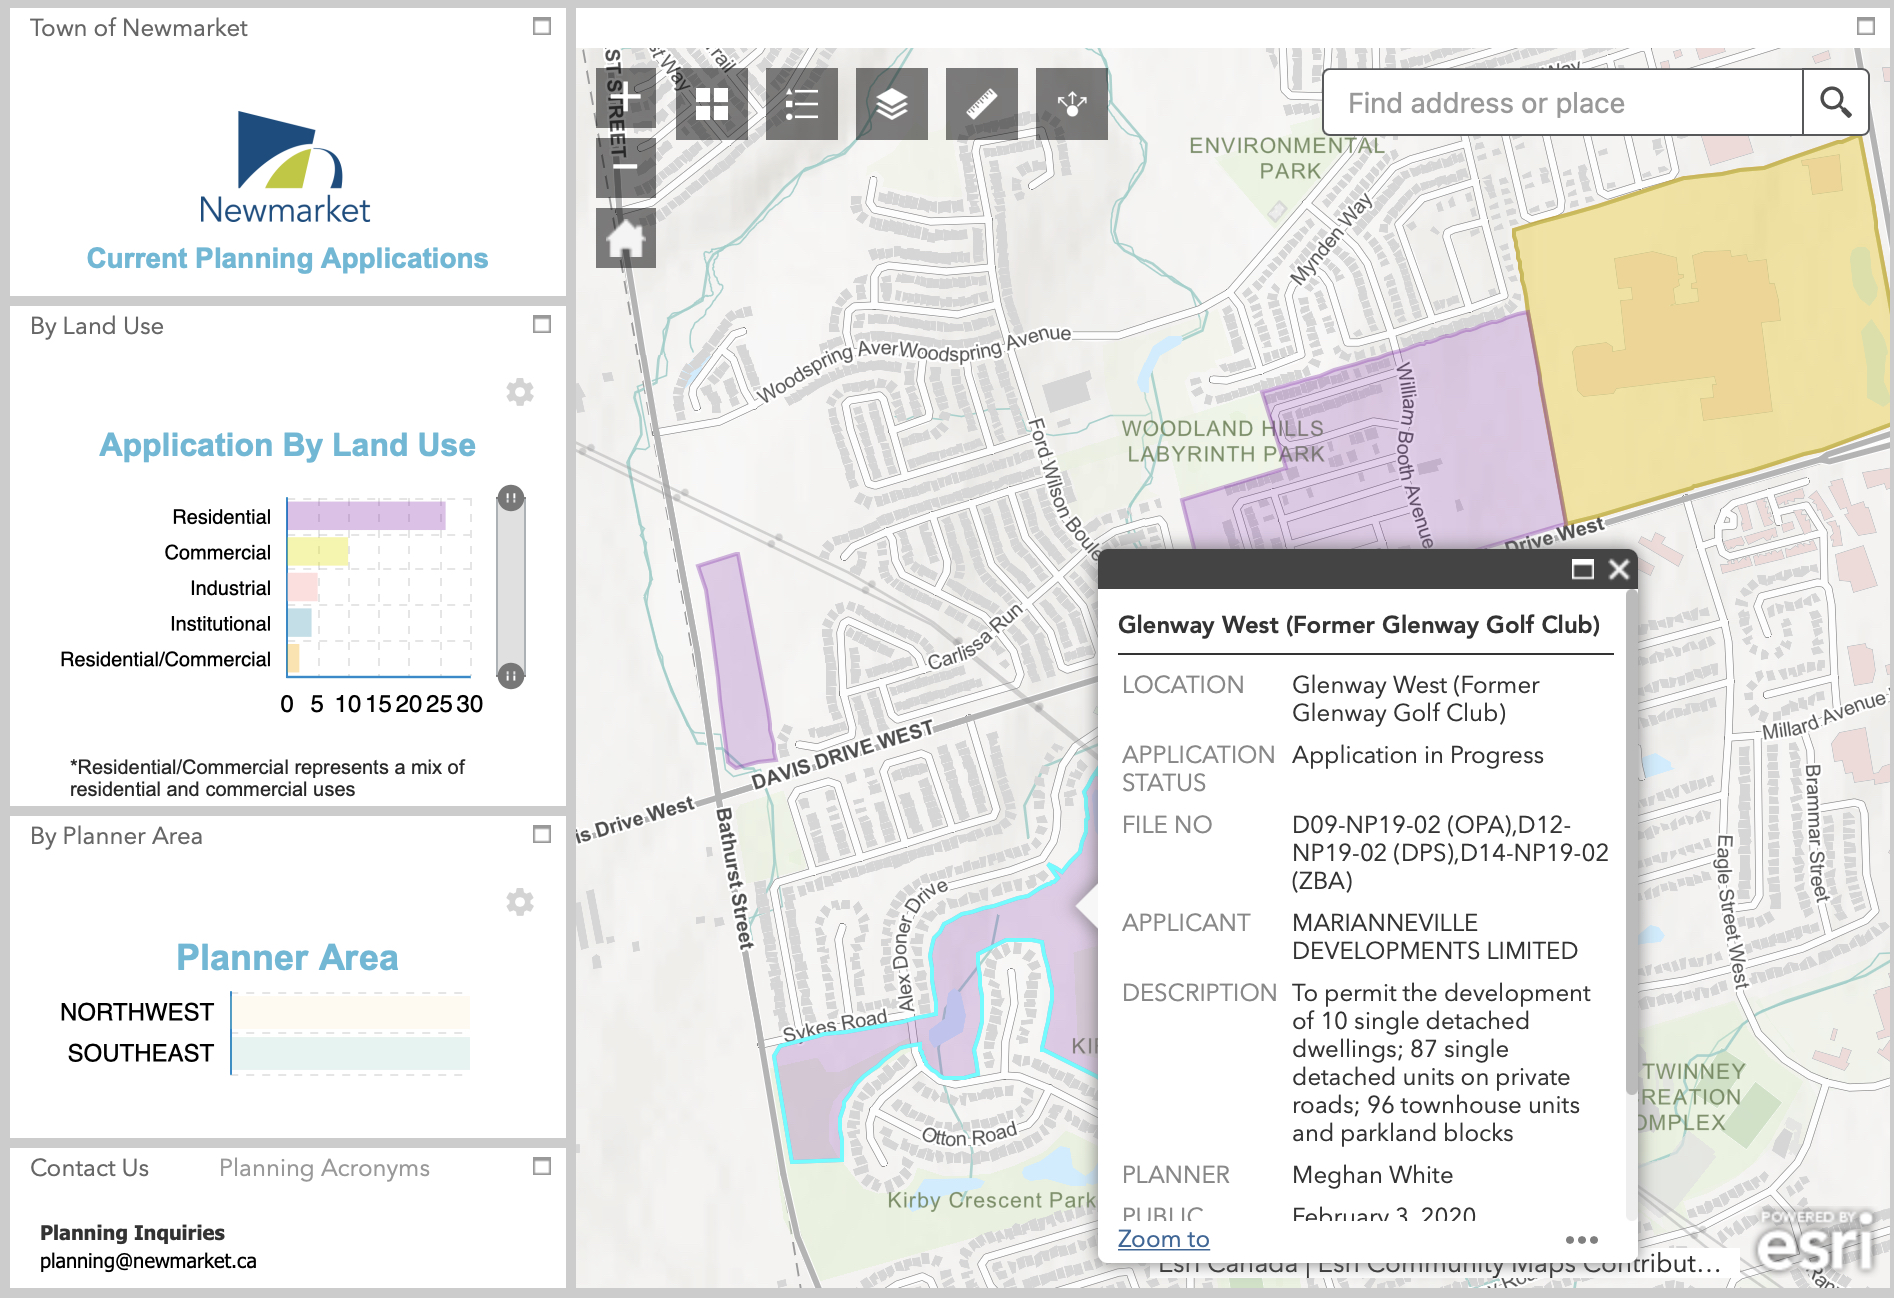Click the chart scrollbar bottom handle

[x=511, y=676]
